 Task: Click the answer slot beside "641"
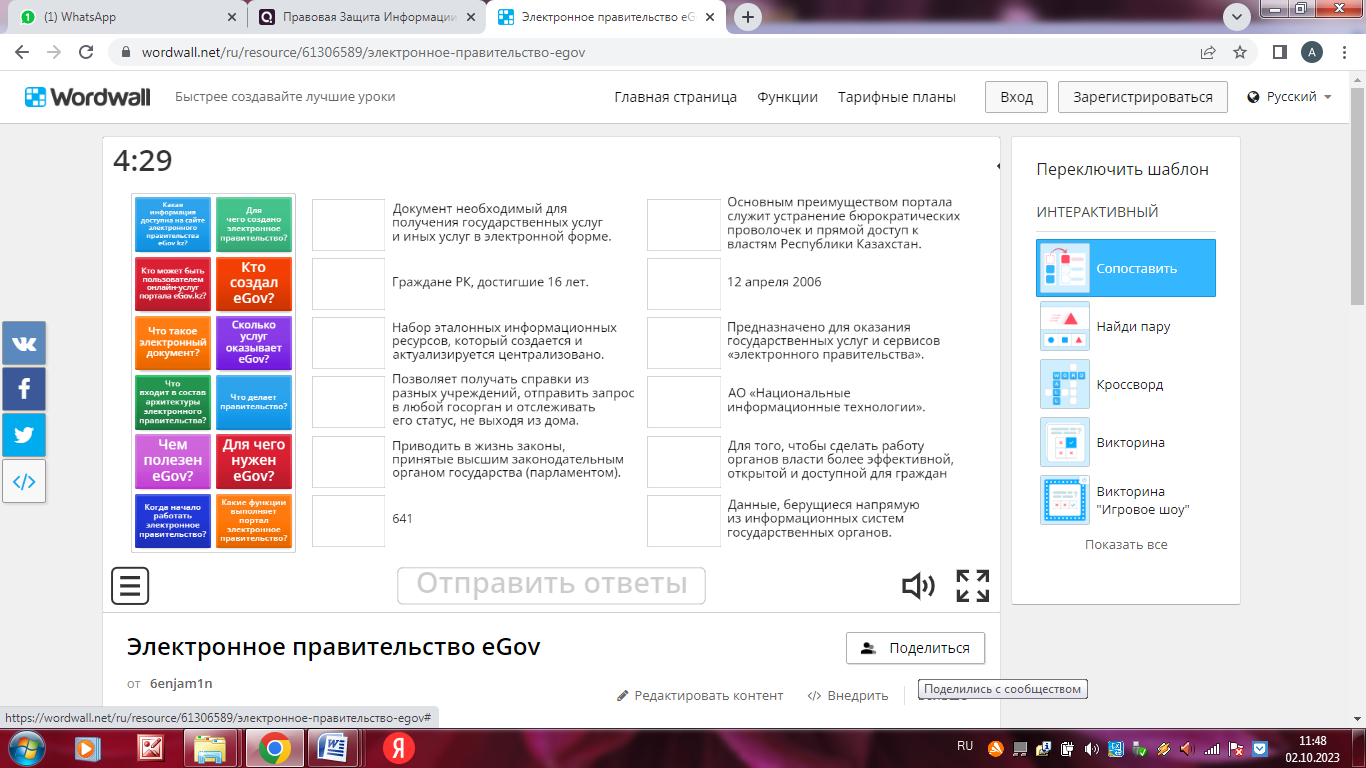[x=348, y=521]
